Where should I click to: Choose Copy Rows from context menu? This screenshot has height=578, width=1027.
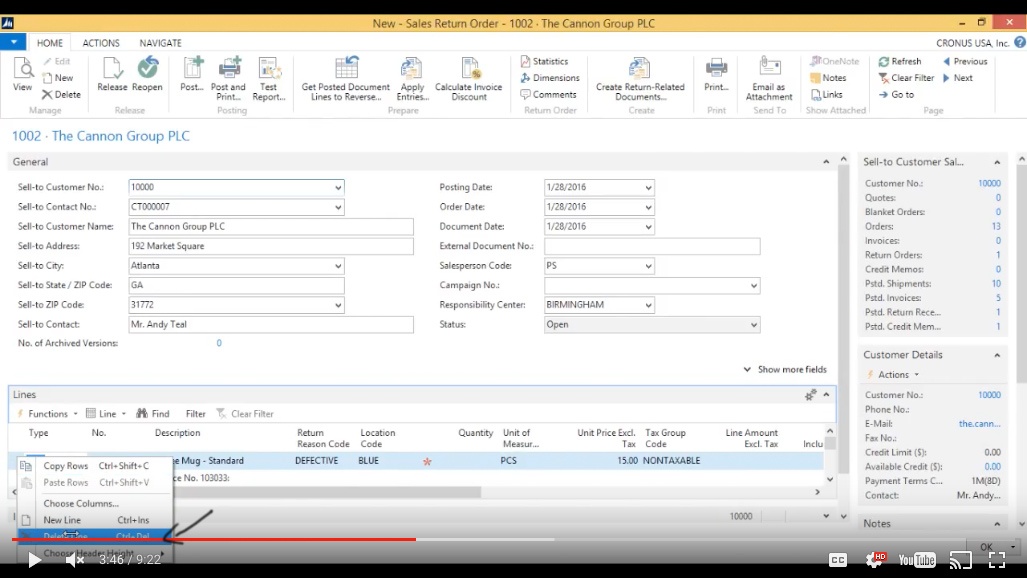[96, 466]
